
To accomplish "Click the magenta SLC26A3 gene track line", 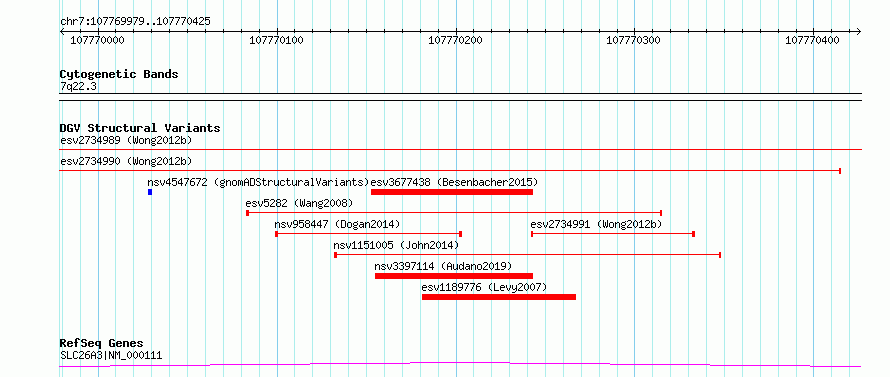I will click(x=460, y=364).
